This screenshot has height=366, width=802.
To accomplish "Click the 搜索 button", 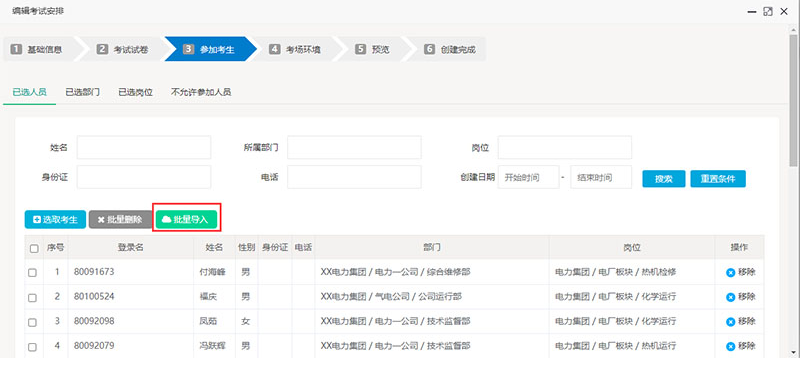I will (663, 179).
